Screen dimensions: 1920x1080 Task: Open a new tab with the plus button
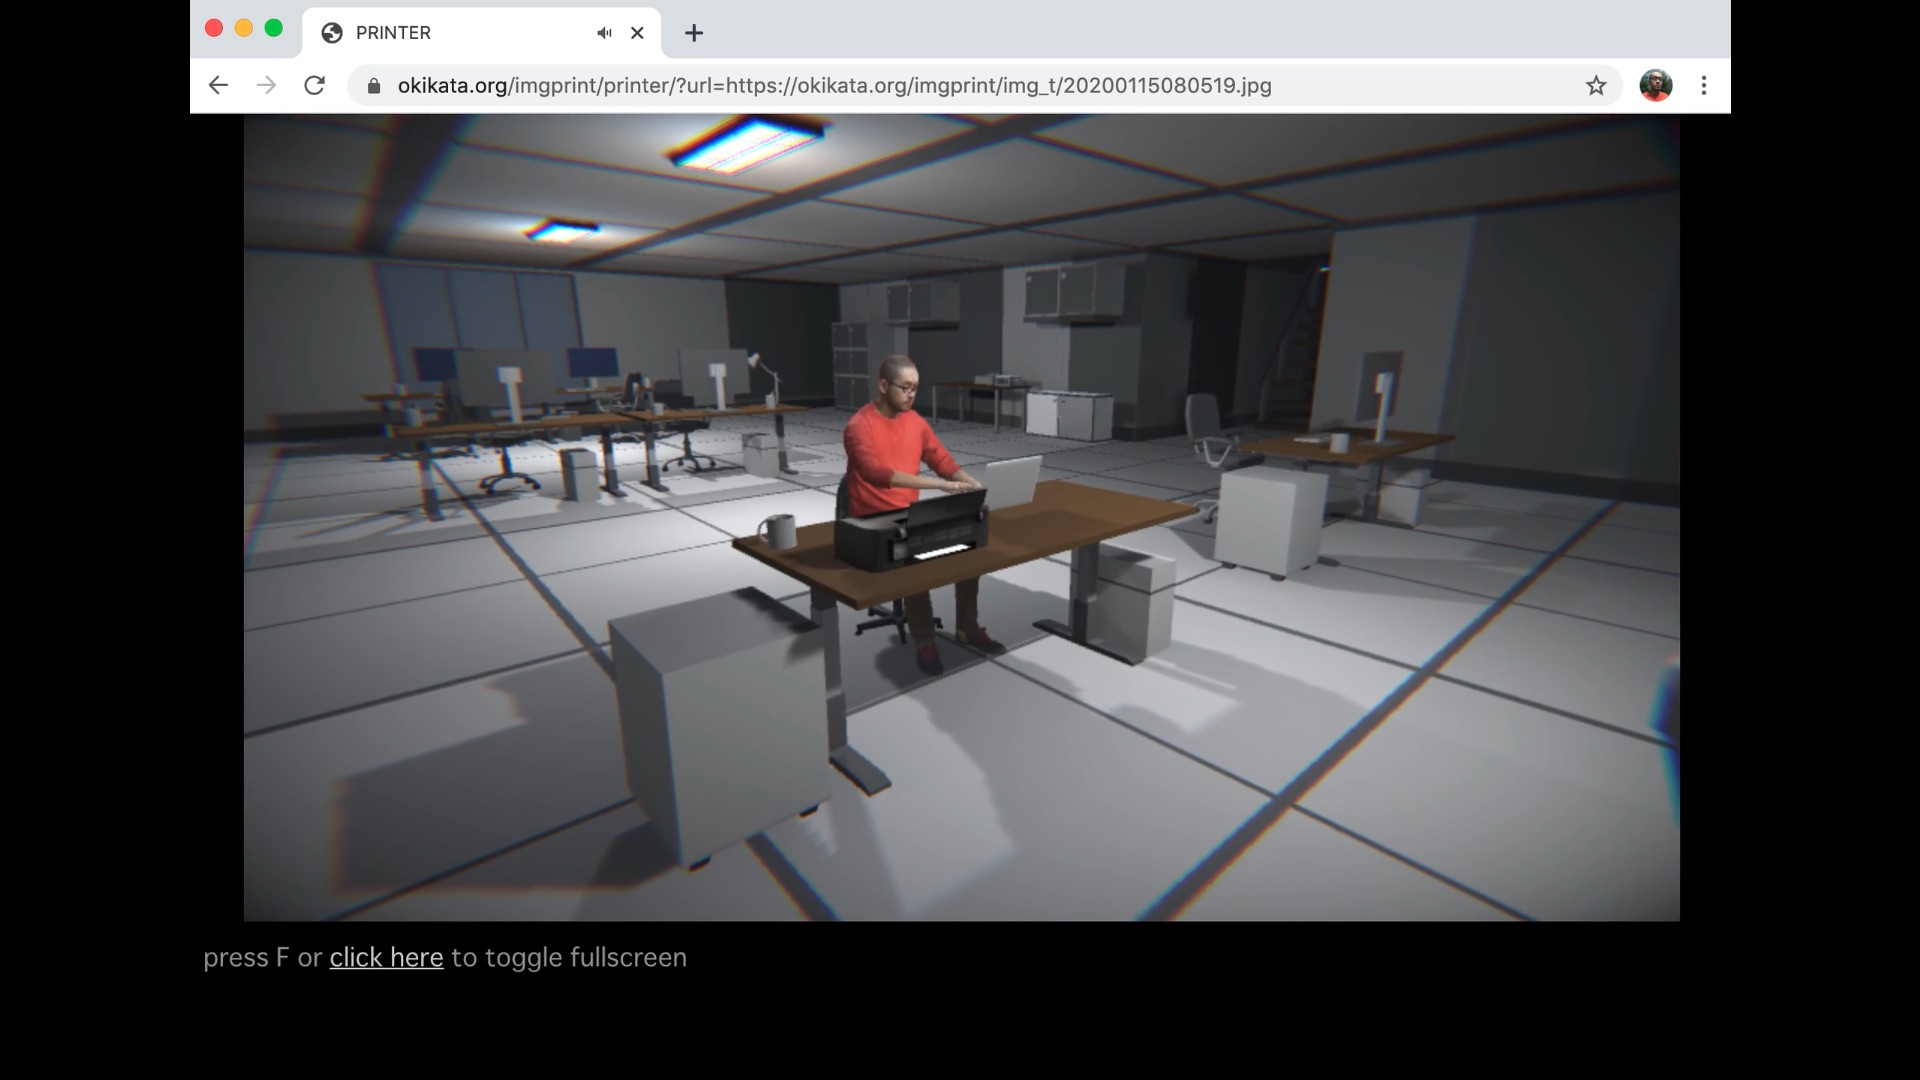pos(693,33)
